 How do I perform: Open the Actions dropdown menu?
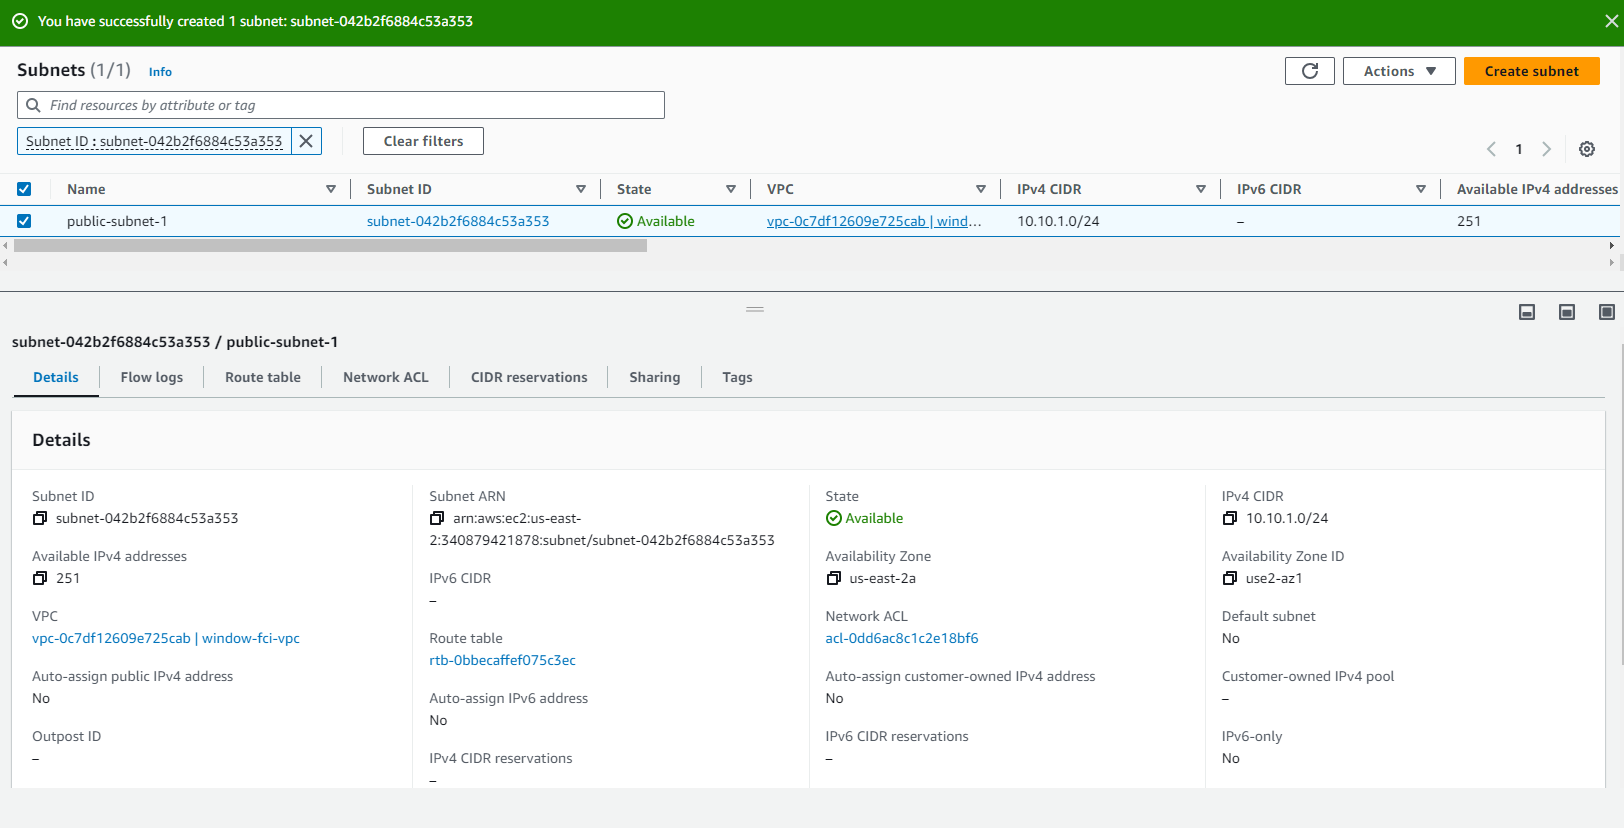pos(1399,71)
